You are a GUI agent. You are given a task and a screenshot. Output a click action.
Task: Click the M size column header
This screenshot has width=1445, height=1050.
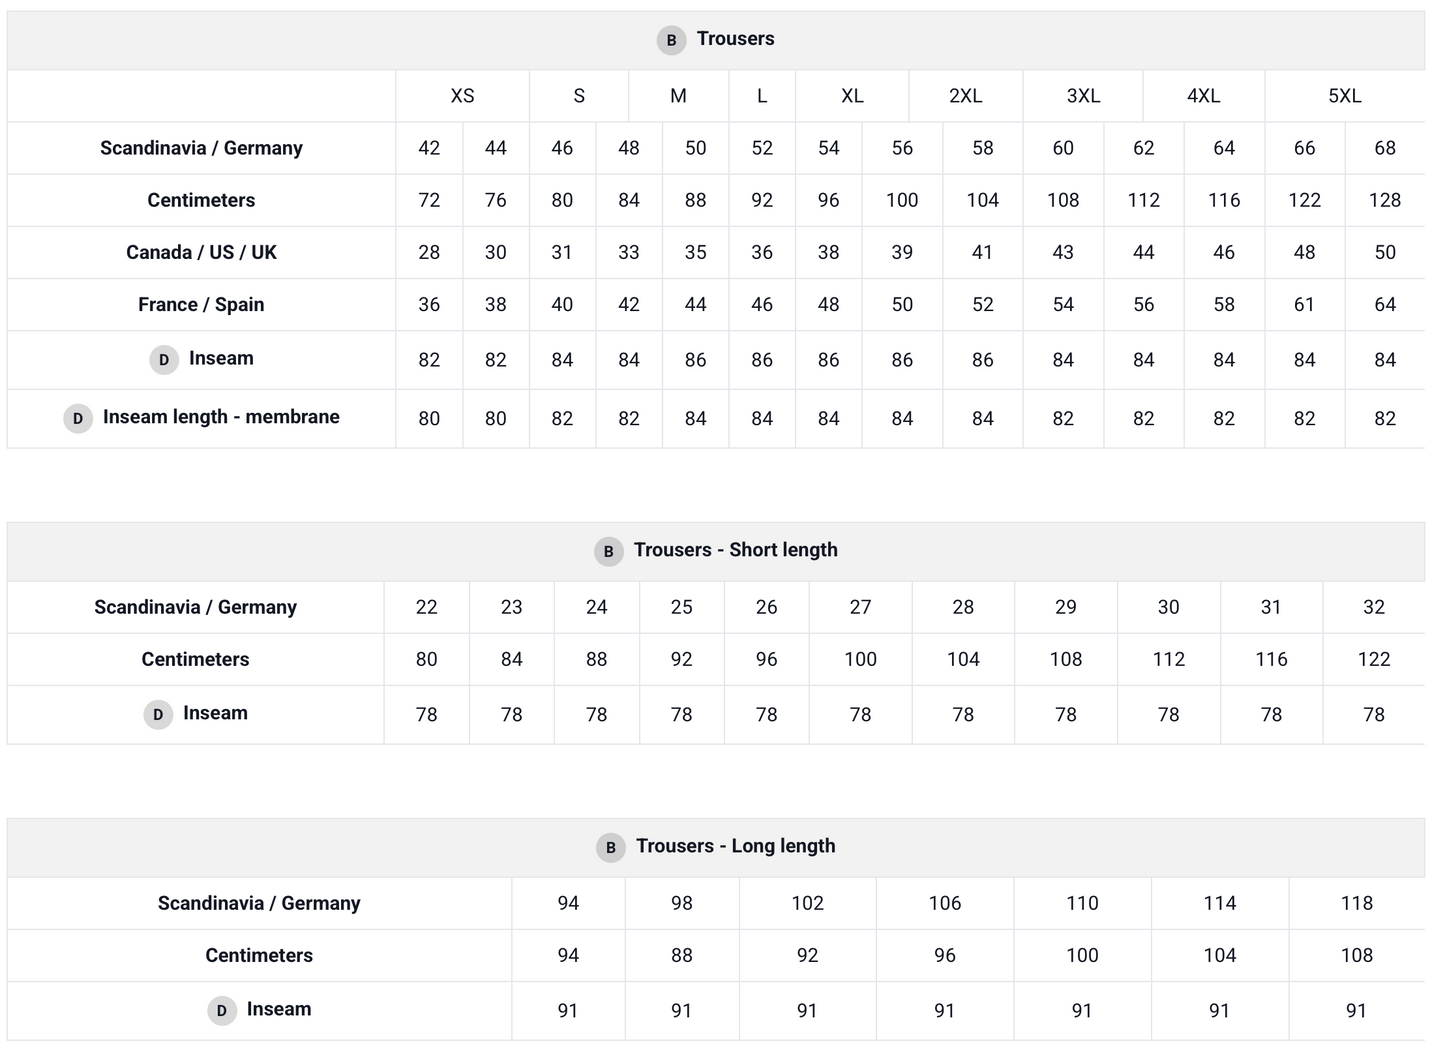678,96
